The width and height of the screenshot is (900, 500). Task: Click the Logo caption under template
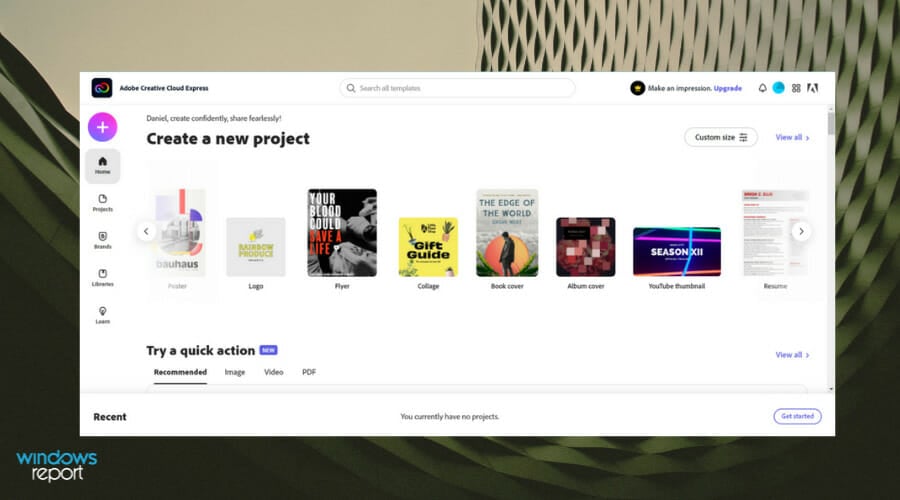coord(255,286)
